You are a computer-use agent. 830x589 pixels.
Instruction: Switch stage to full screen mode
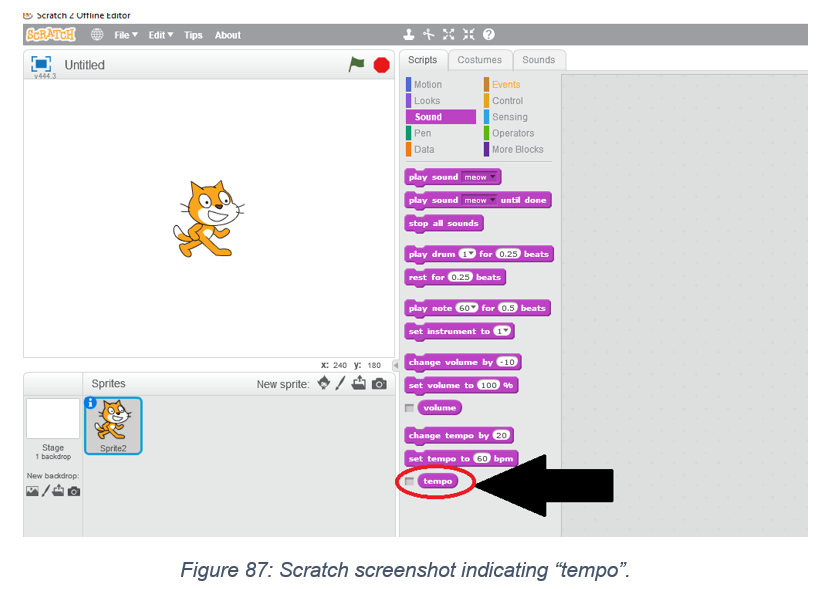pyautogui.click(x=41, y=64)
